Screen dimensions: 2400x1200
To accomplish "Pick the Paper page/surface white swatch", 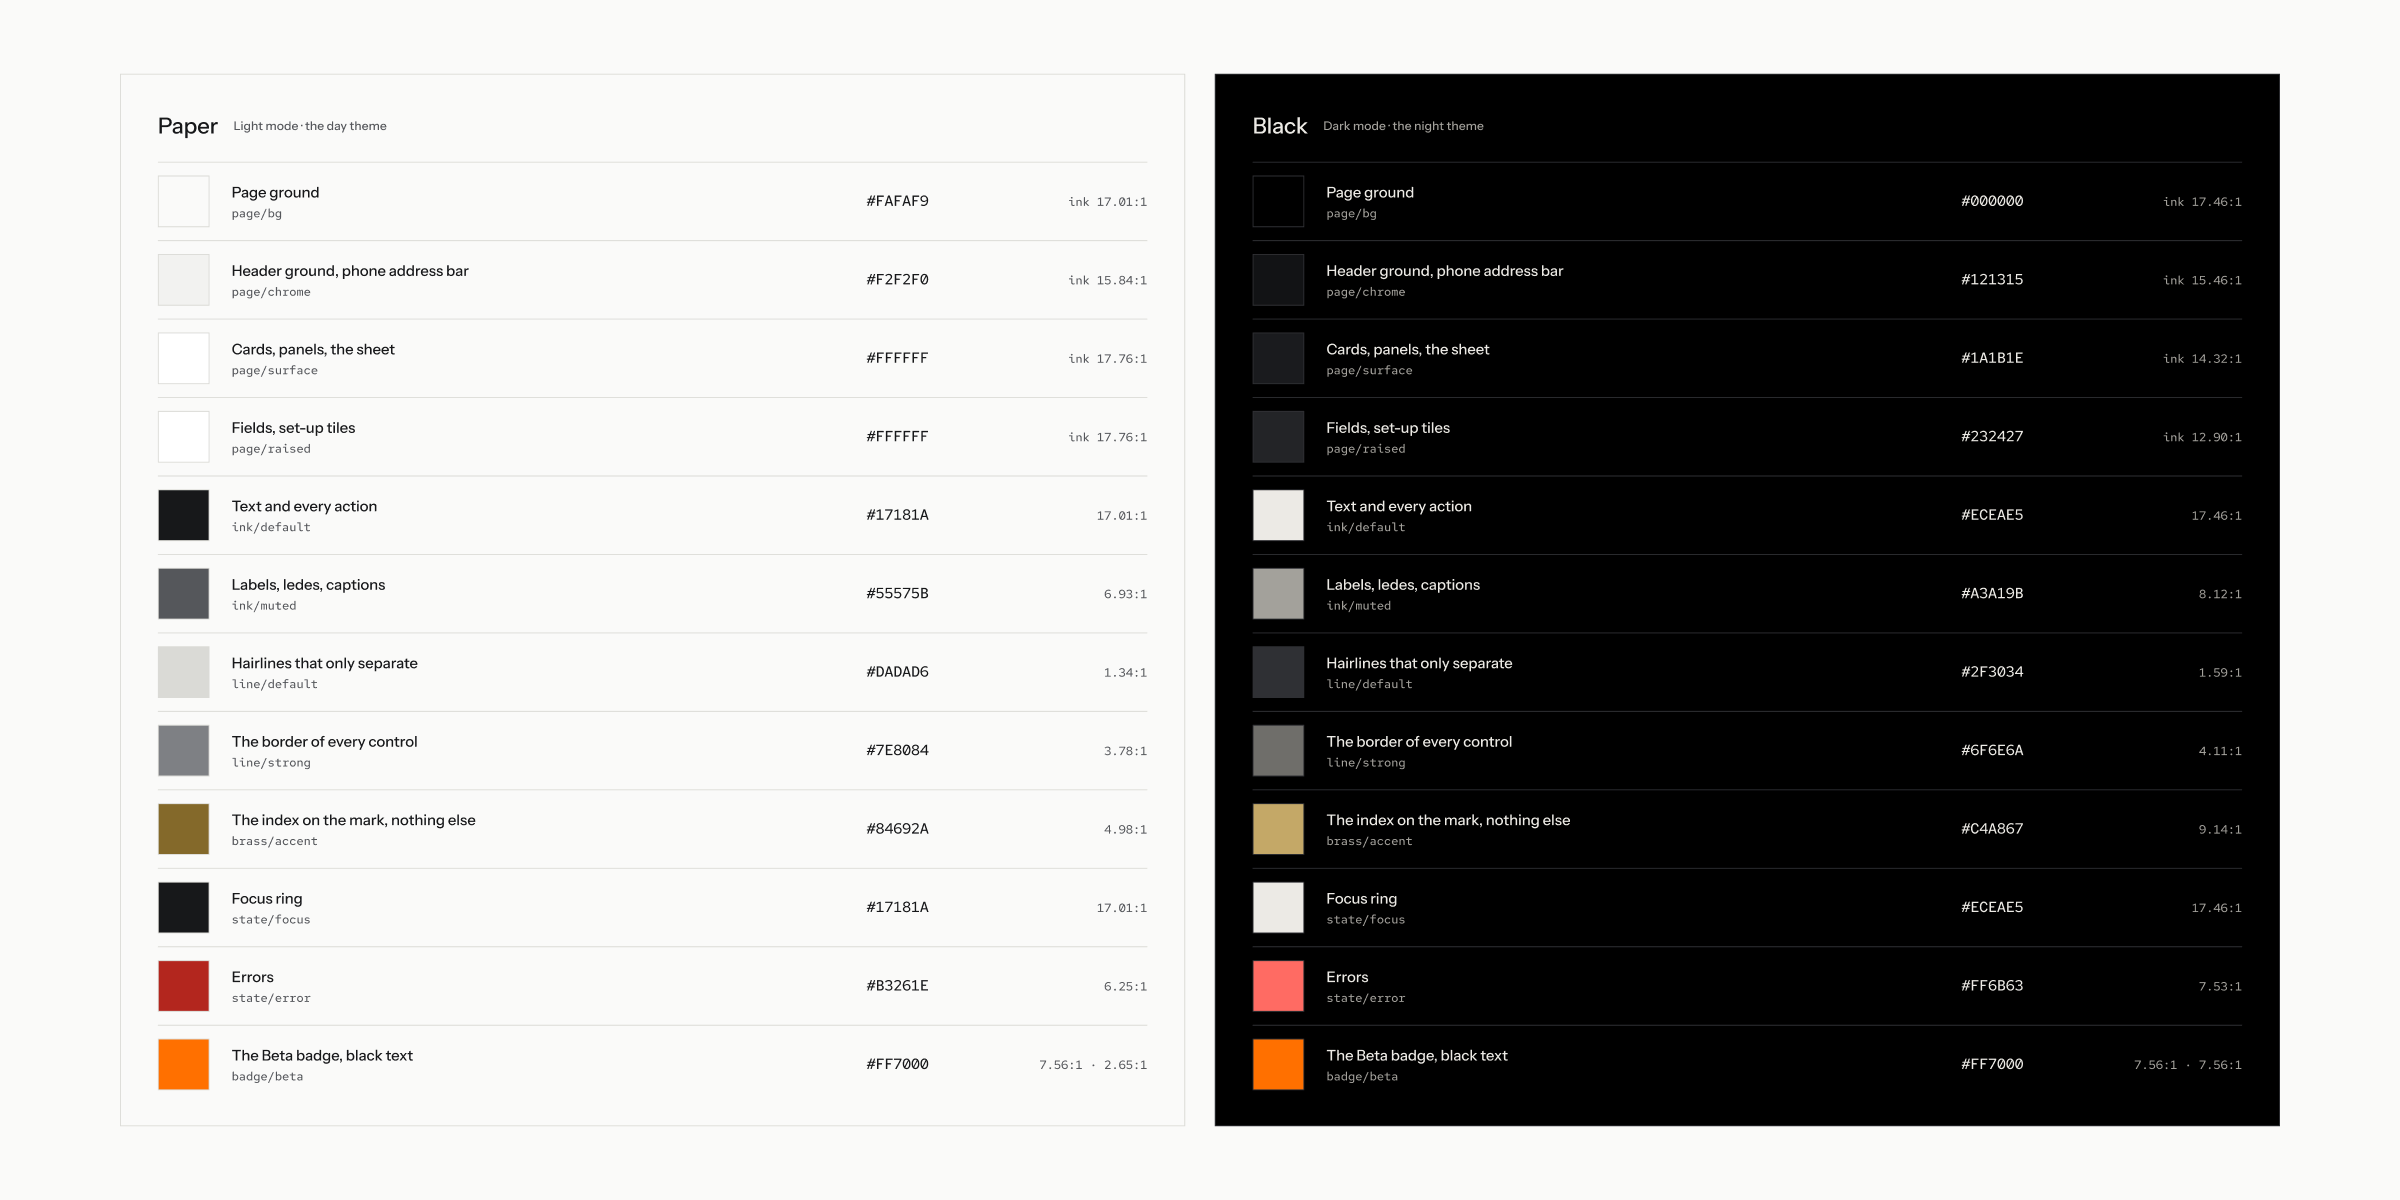I will tap(184, 358).
